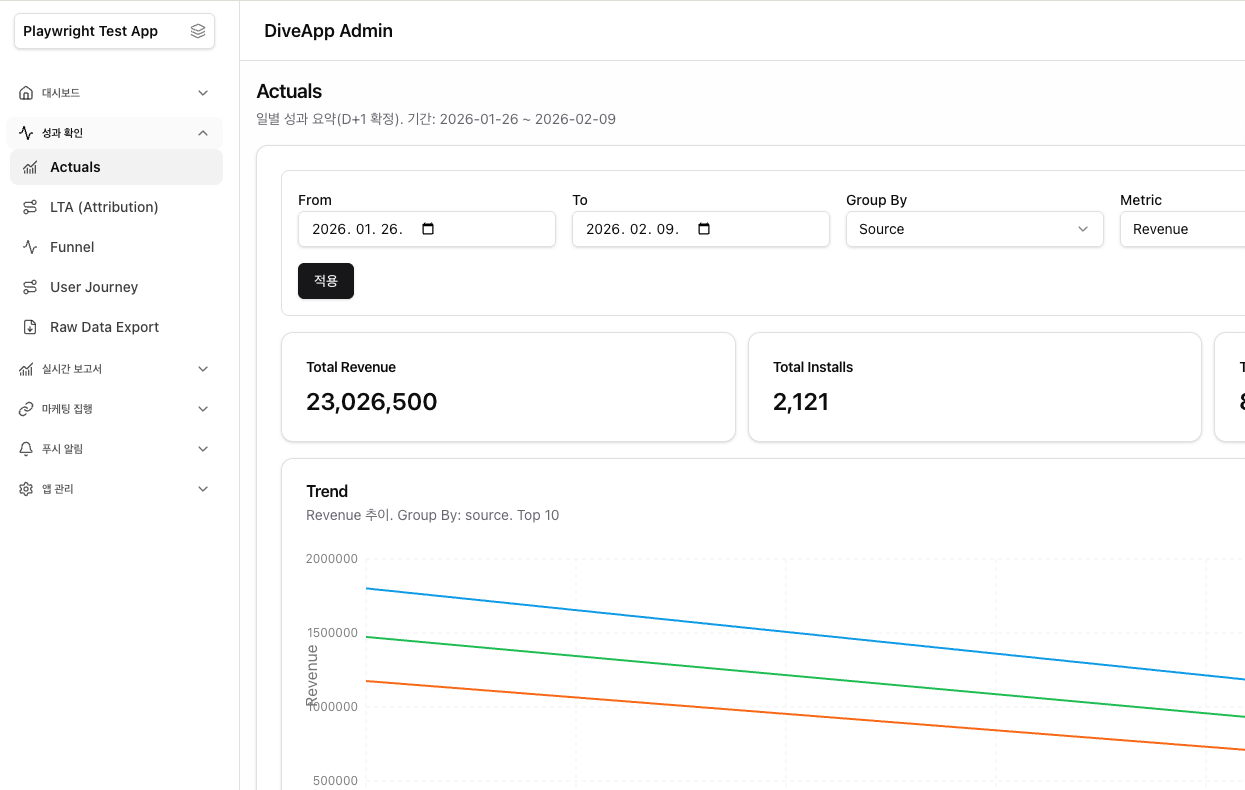This screenshot has width=1245, height=790.
Task: Expand the 대시보드 menu chevron
Action: (203, 93)
